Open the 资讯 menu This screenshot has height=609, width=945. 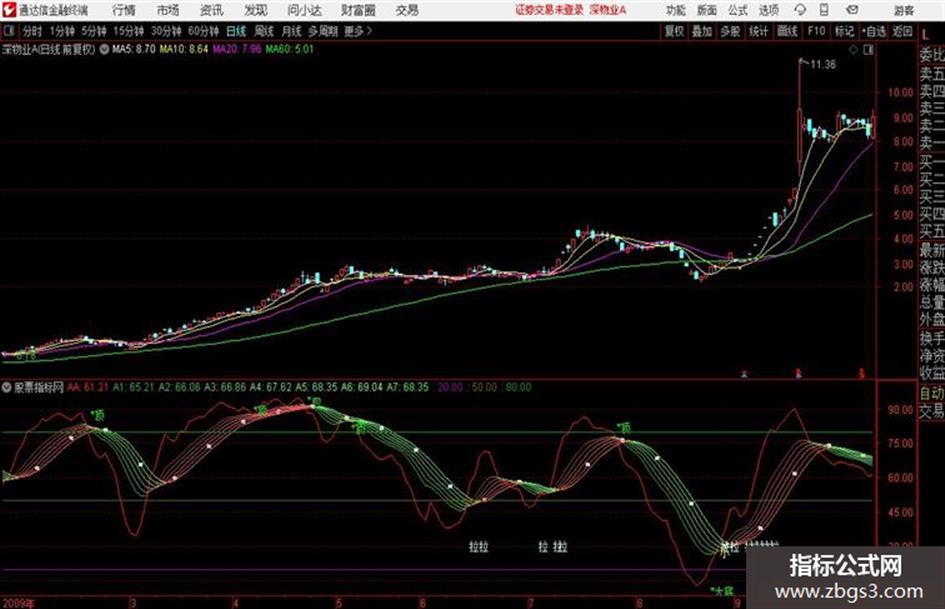tap(211, 10)
